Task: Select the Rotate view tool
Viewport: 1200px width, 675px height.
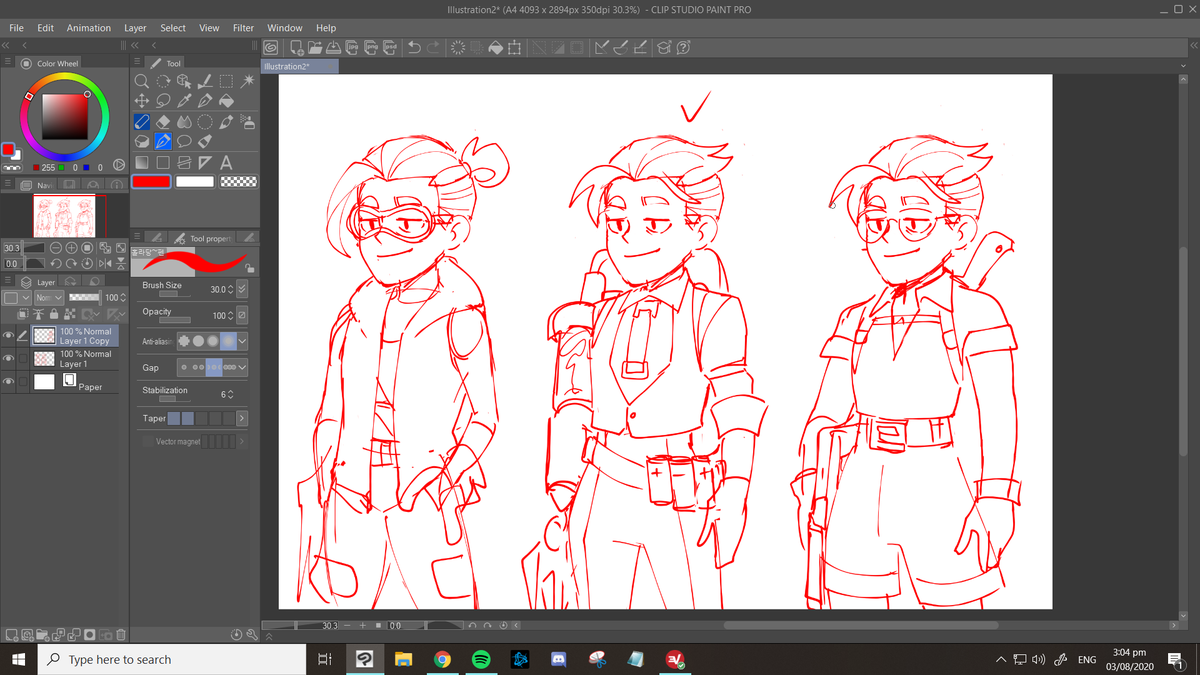Action: tap(163, 81)
